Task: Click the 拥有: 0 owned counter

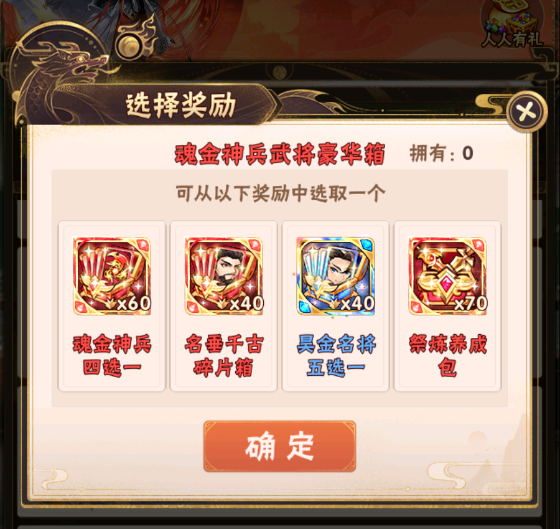Action: click(x=441, y=154)
